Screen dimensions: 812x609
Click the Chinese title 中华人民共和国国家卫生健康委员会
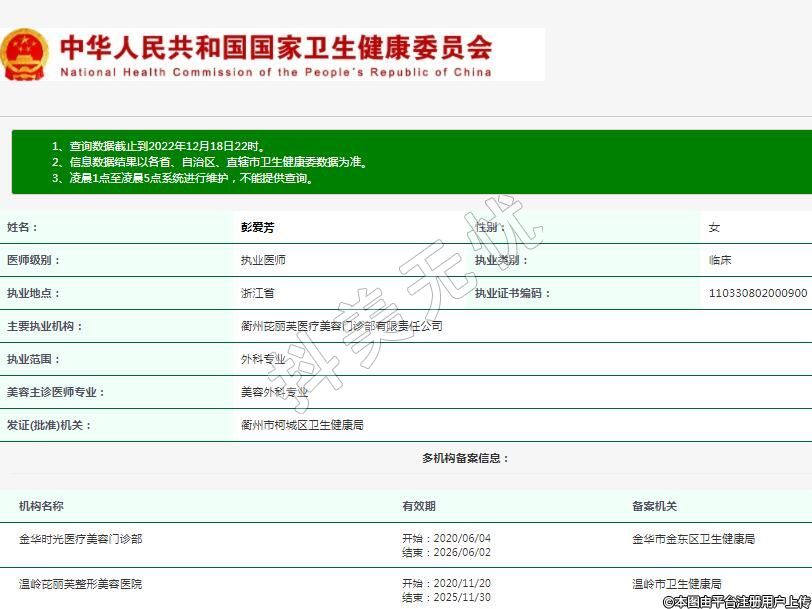coord(275,47)
